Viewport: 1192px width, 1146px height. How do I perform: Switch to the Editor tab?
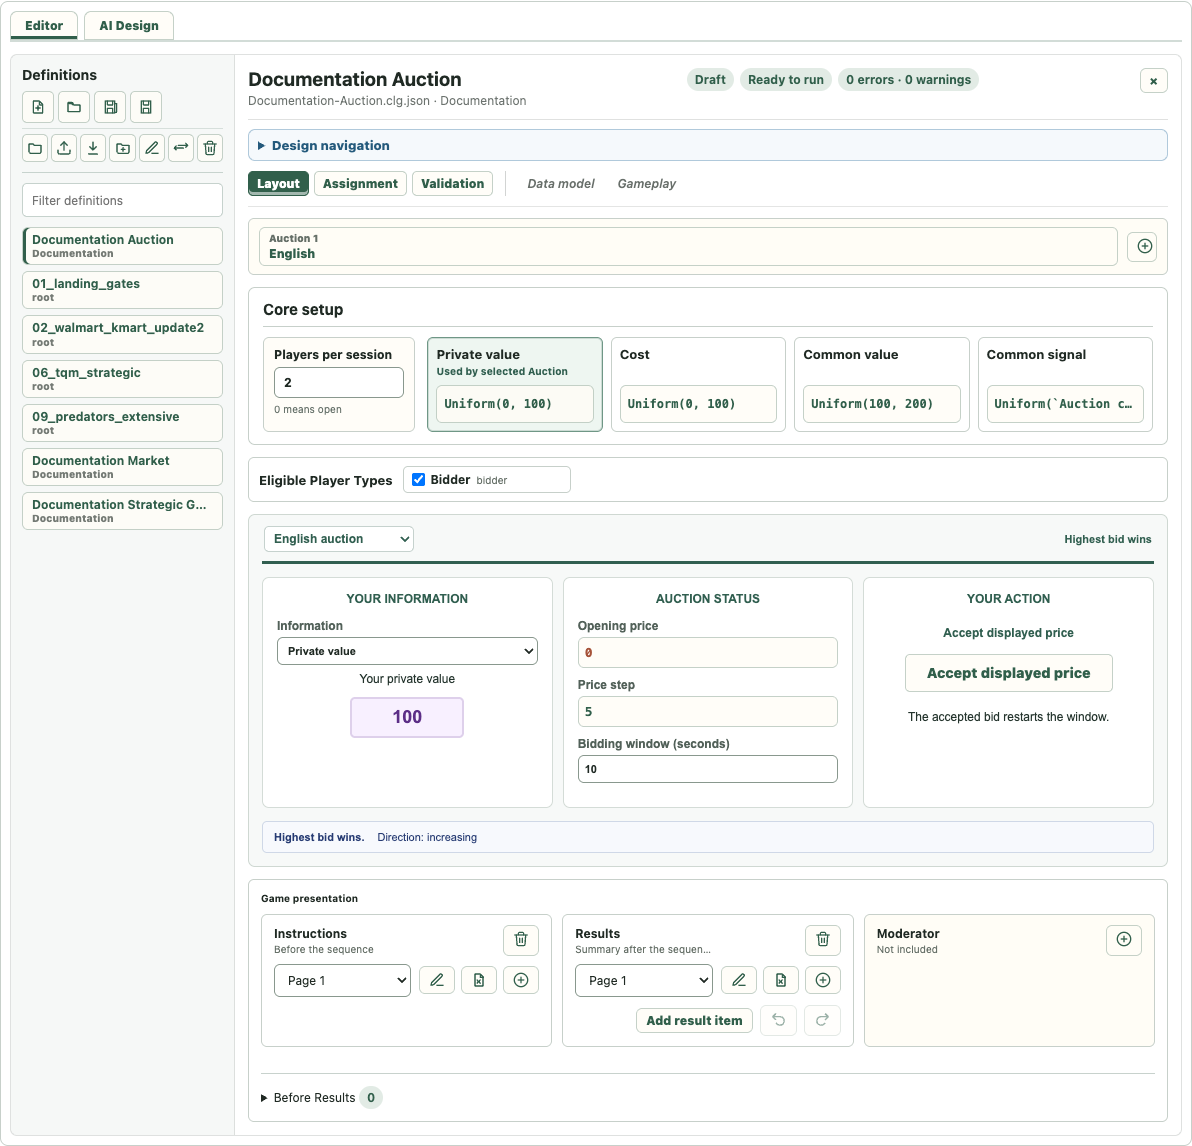coord(44,25)
